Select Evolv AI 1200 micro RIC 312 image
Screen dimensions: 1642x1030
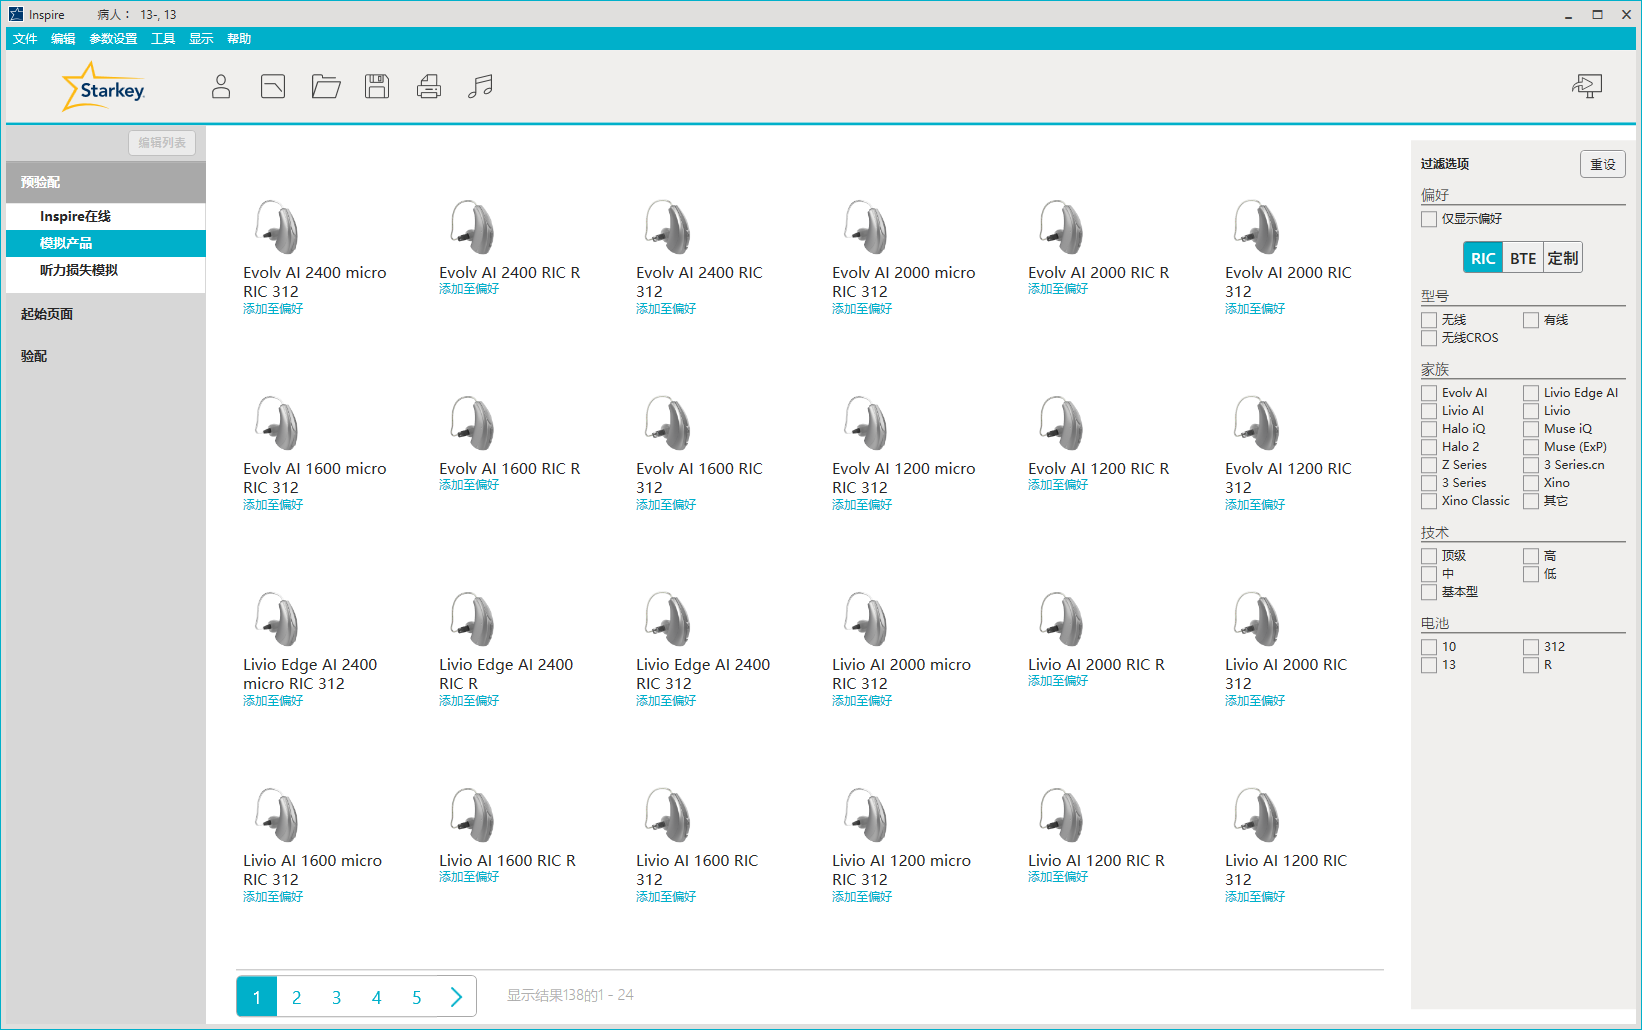(x=865, y=423)
